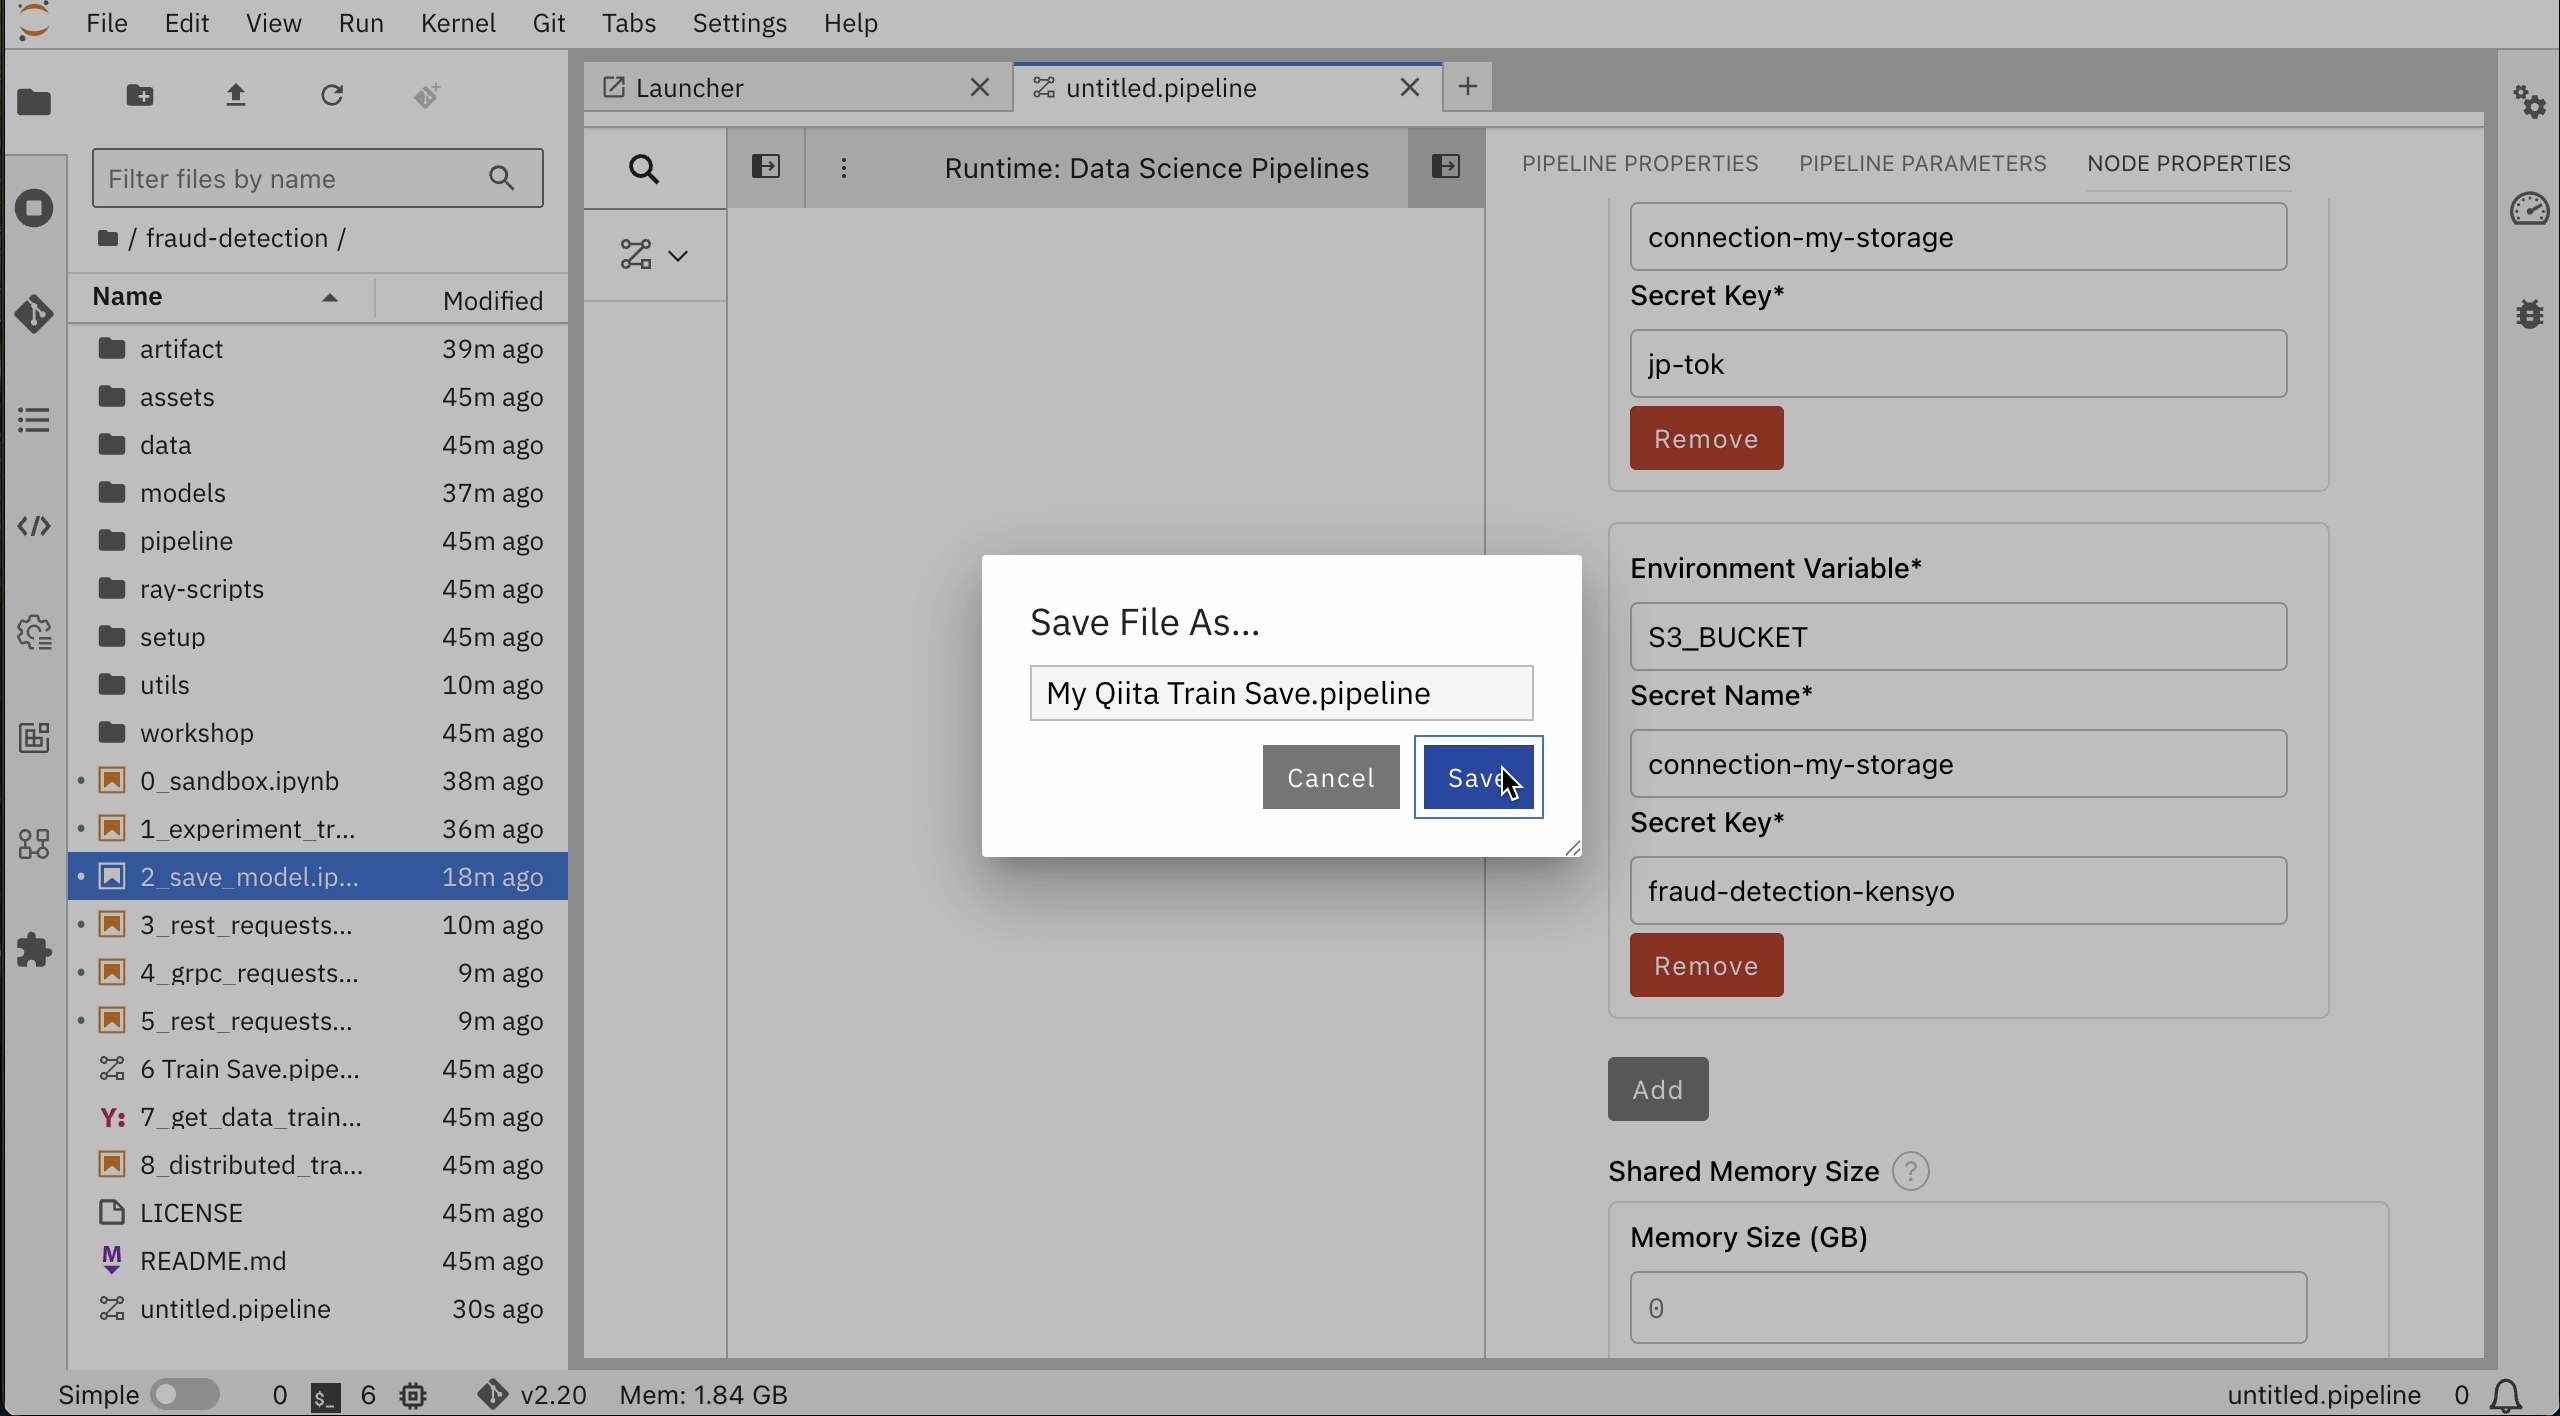Click the New Folder toolbar icon
The image size is (2560, 1416).
pos(140,96)
